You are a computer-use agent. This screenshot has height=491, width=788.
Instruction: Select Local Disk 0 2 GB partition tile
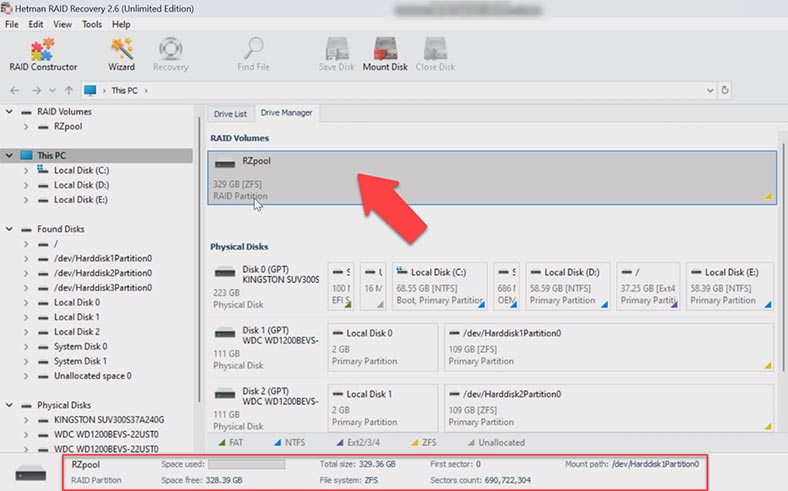click(x=383, y=347)
